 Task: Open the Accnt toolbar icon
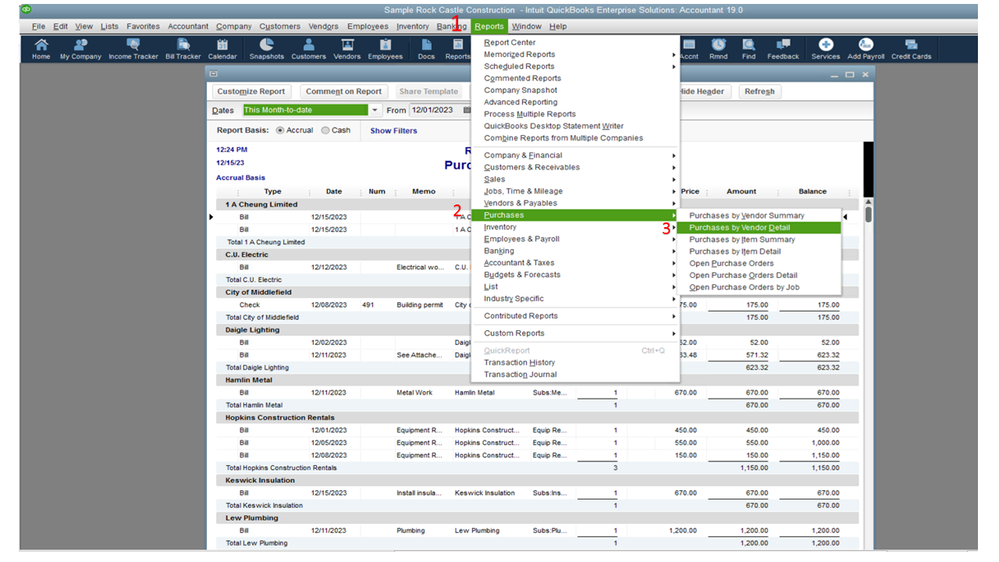pos(689,49)
